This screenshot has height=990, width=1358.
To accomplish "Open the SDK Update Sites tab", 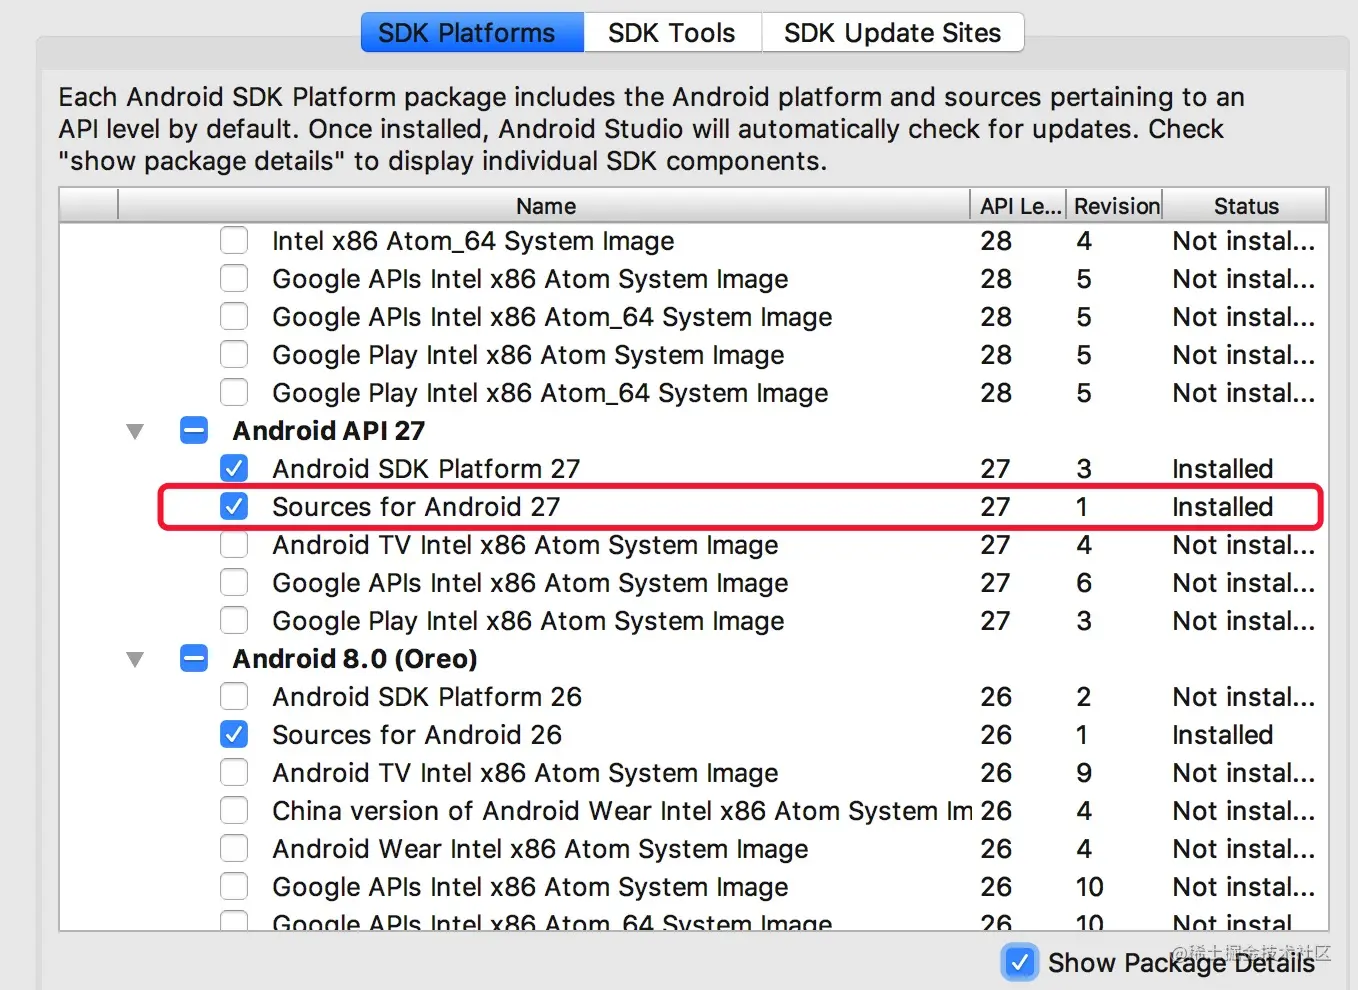I will click(x=892, y=33).
